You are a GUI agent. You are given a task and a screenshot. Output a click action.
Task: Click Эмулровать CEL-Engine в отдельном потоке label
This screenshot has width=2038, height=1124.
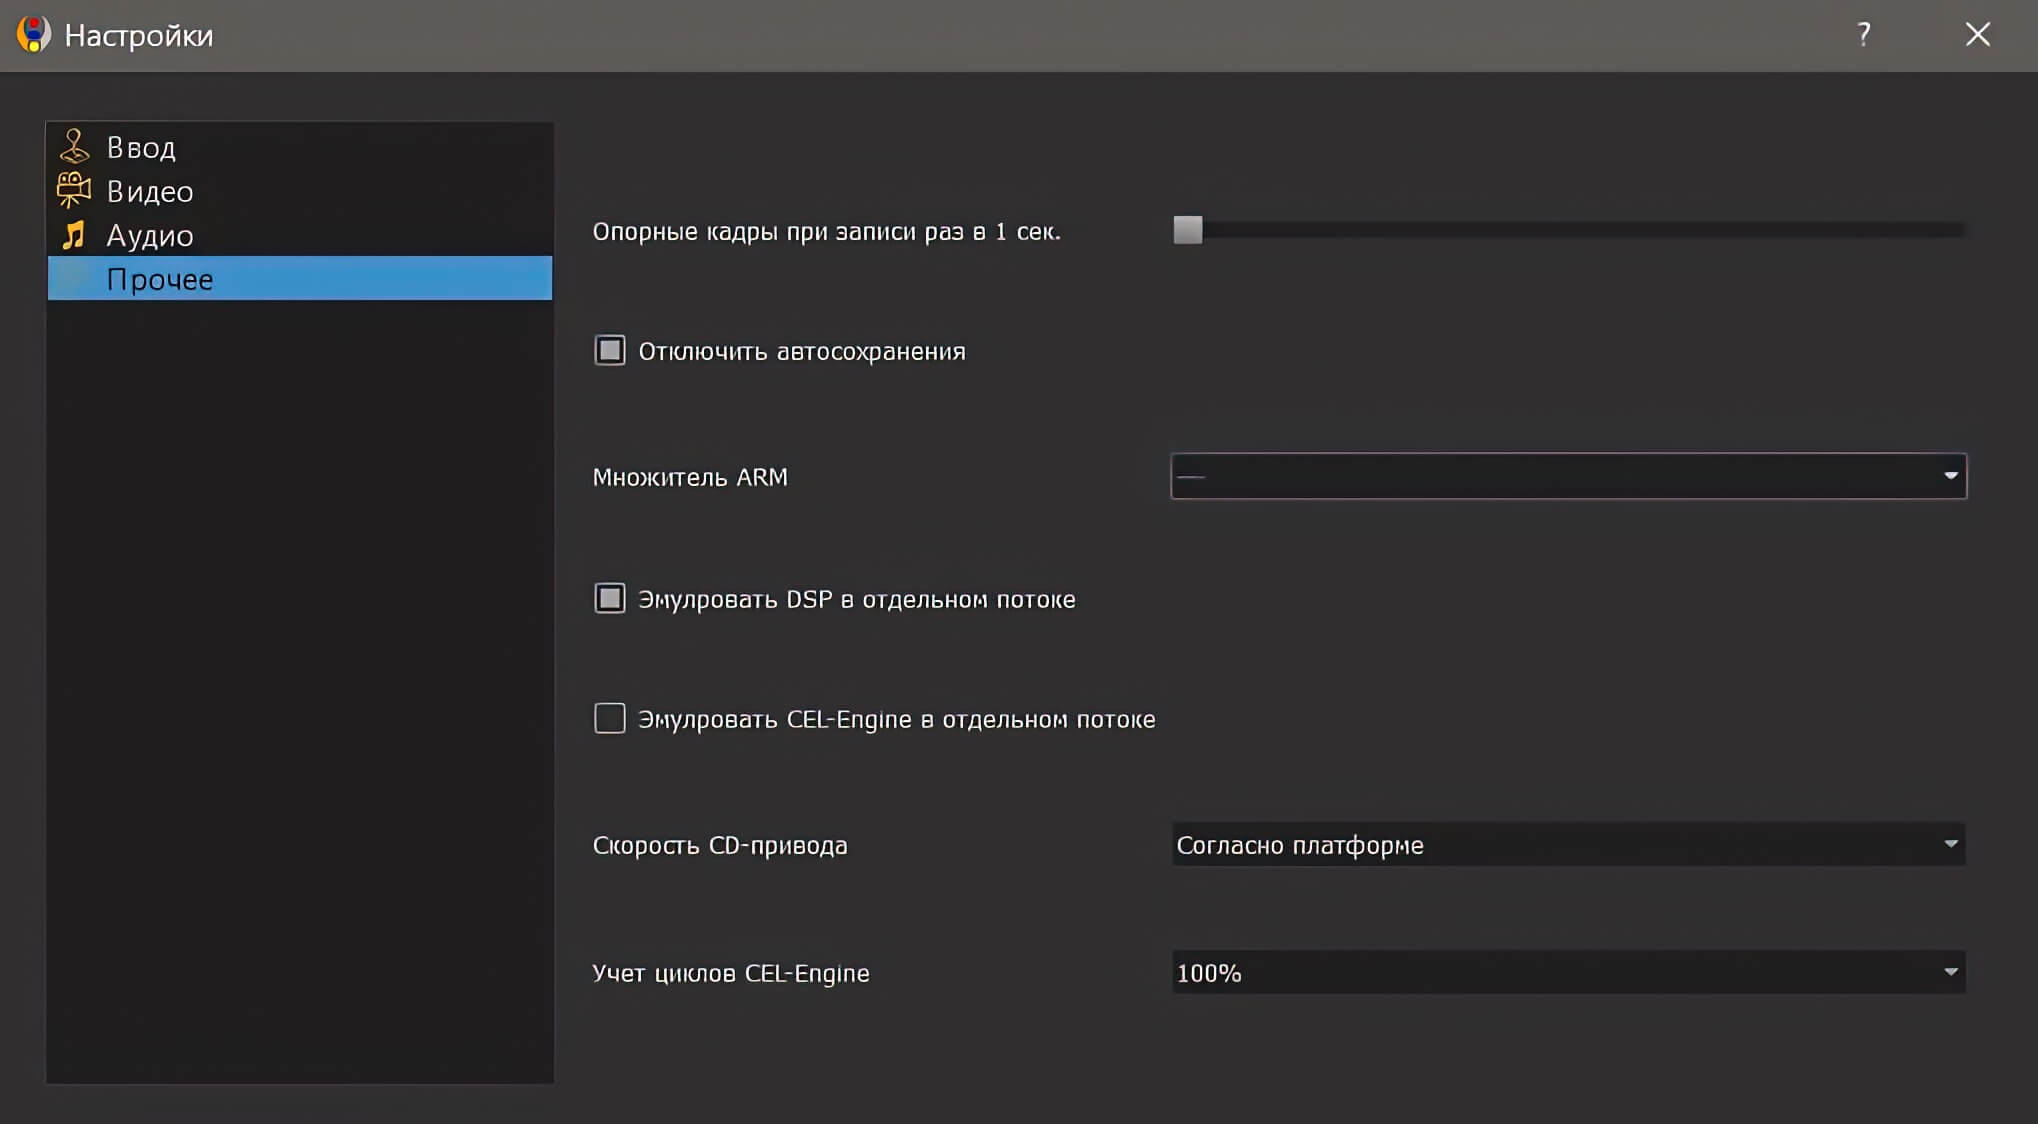click(896, 720)
